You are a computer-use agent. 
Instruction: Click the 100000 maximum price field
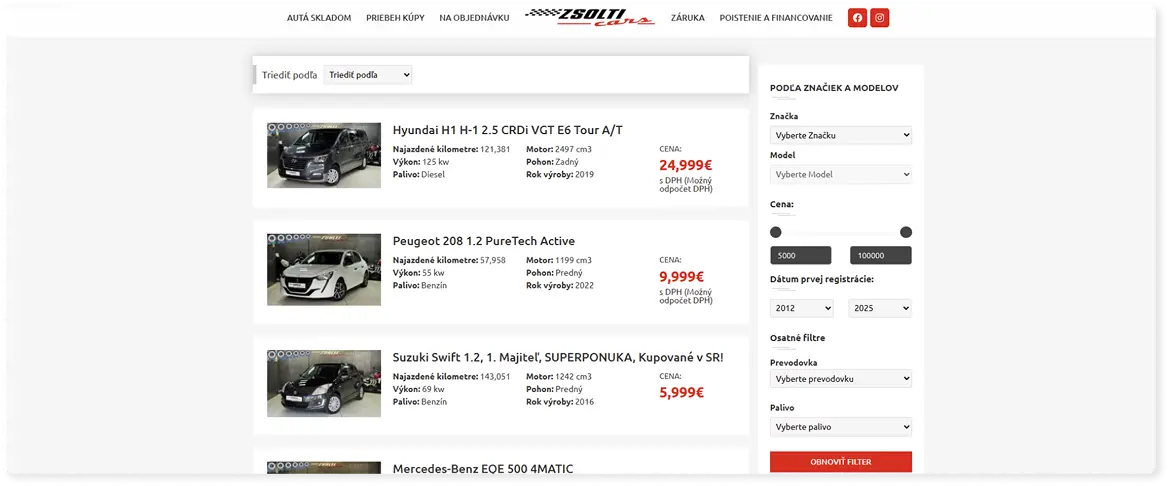pos(880,256)
